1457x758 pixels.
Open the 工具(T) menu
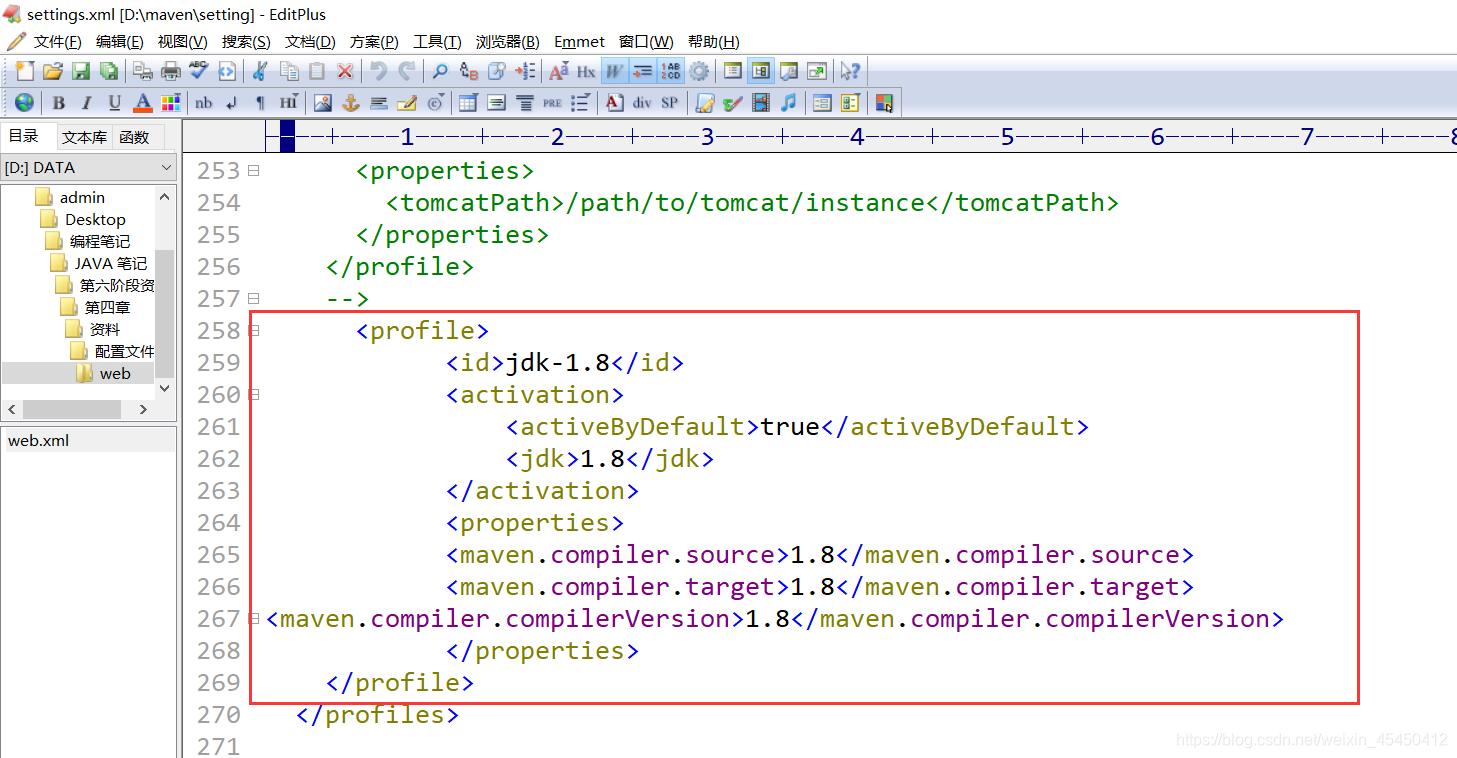(437, 41)
